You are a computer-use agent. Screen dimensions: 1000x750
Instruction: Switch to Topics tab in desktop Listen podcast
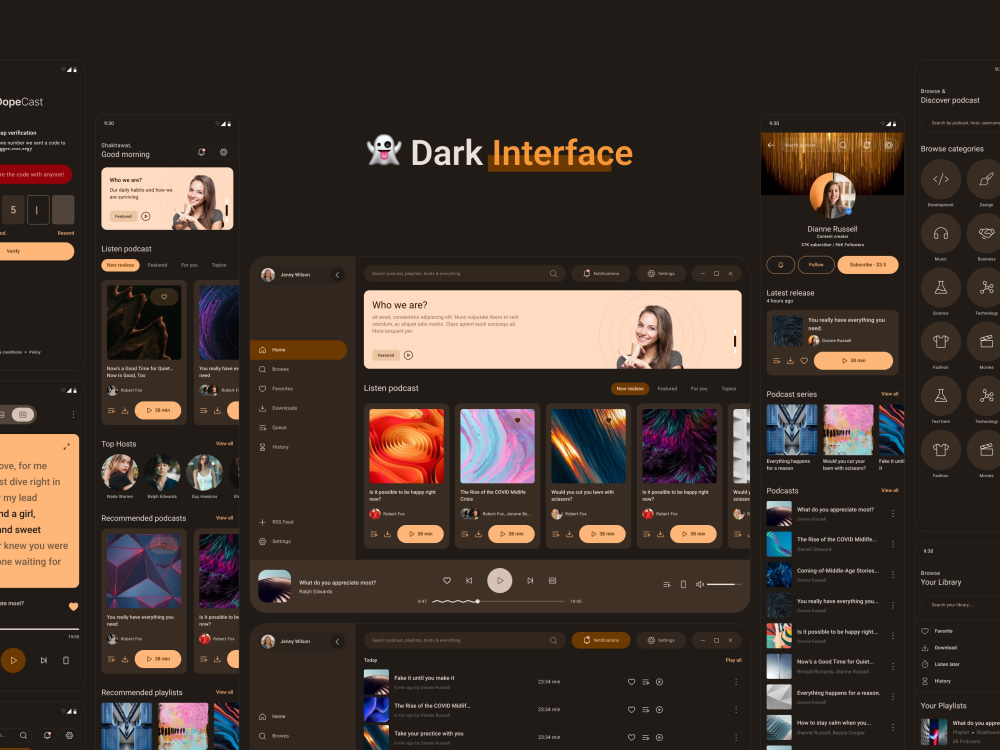point(728,388)
